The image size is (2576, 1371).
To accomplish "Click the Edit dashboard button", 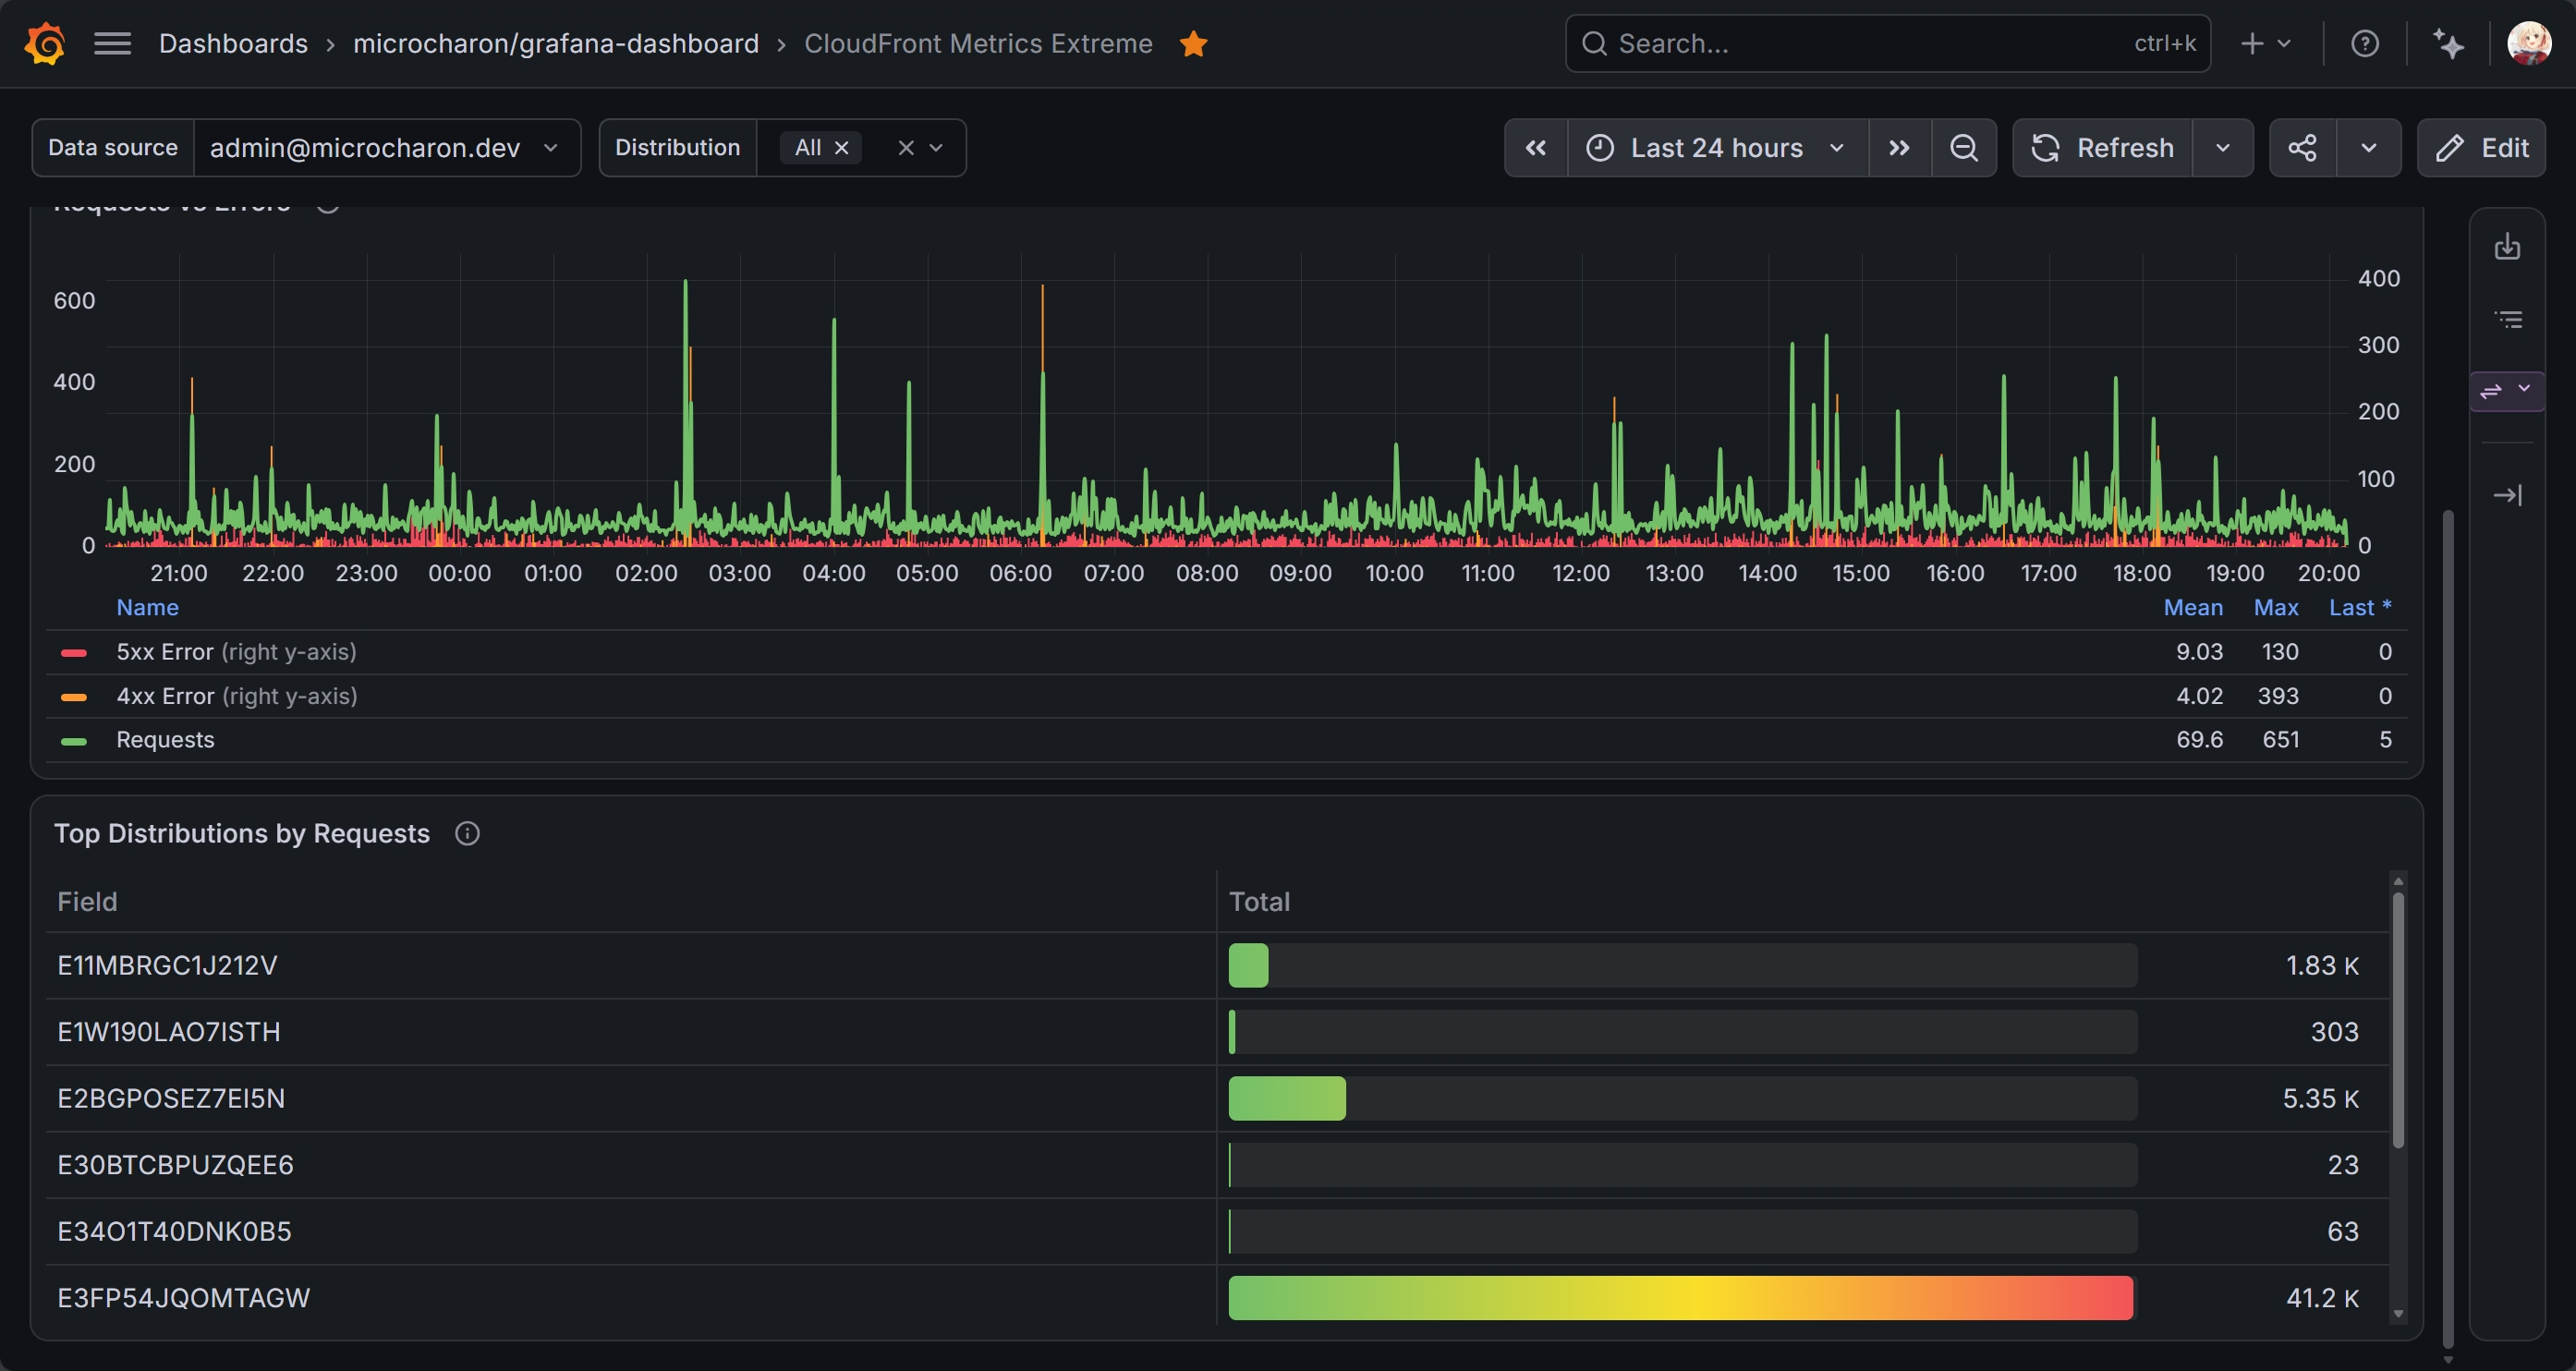I will coord(2481,148).
